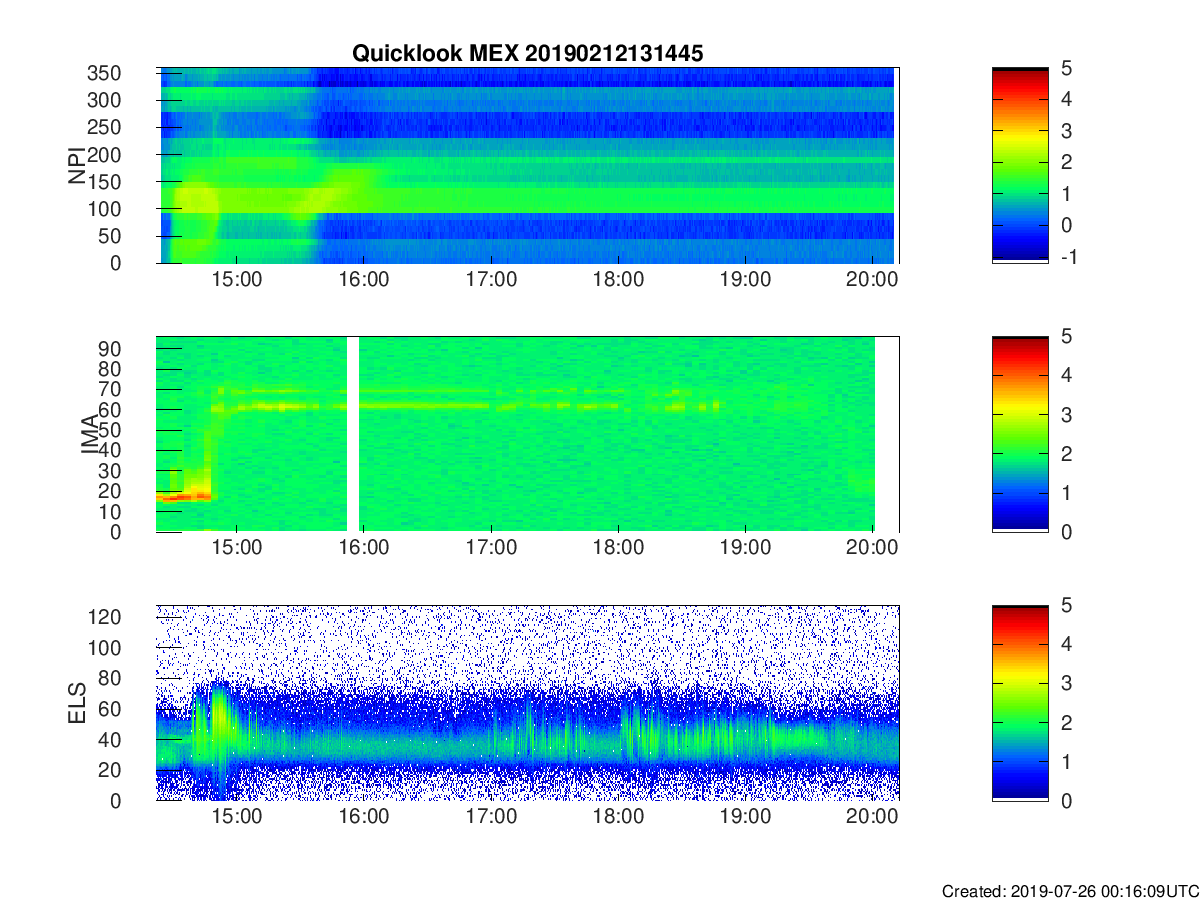Click the 16:00 time label under NPI panel
Screen dimensions: 1200x900
point(364,280)
